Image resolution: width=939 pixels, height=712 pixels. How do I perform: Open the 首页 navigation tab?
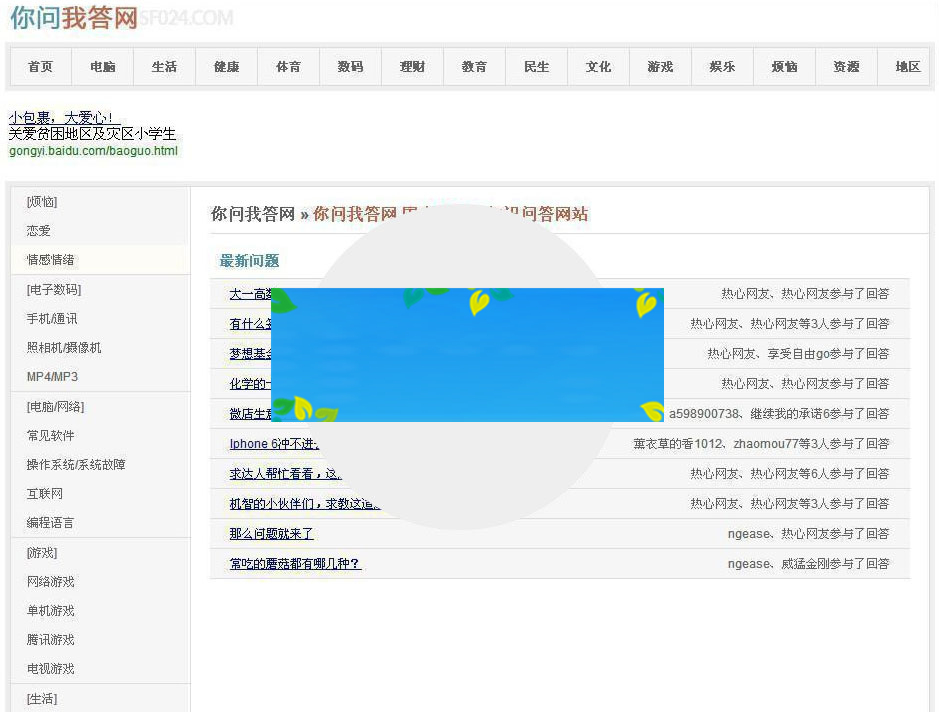click(x=39, y=67)
